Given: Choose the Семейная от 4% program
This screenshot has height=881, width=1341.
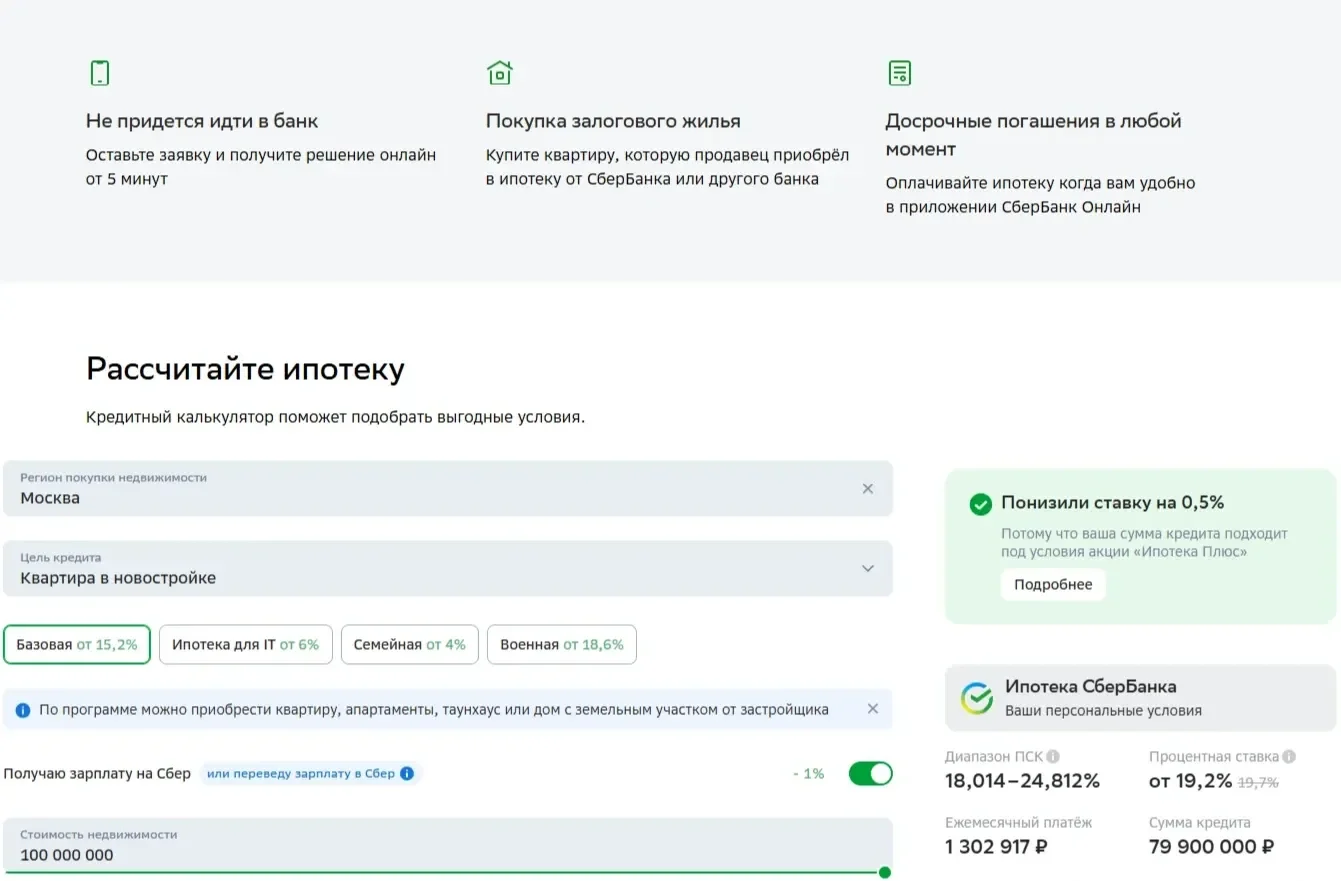Looking at the screenshot, I should coord(410,645).
